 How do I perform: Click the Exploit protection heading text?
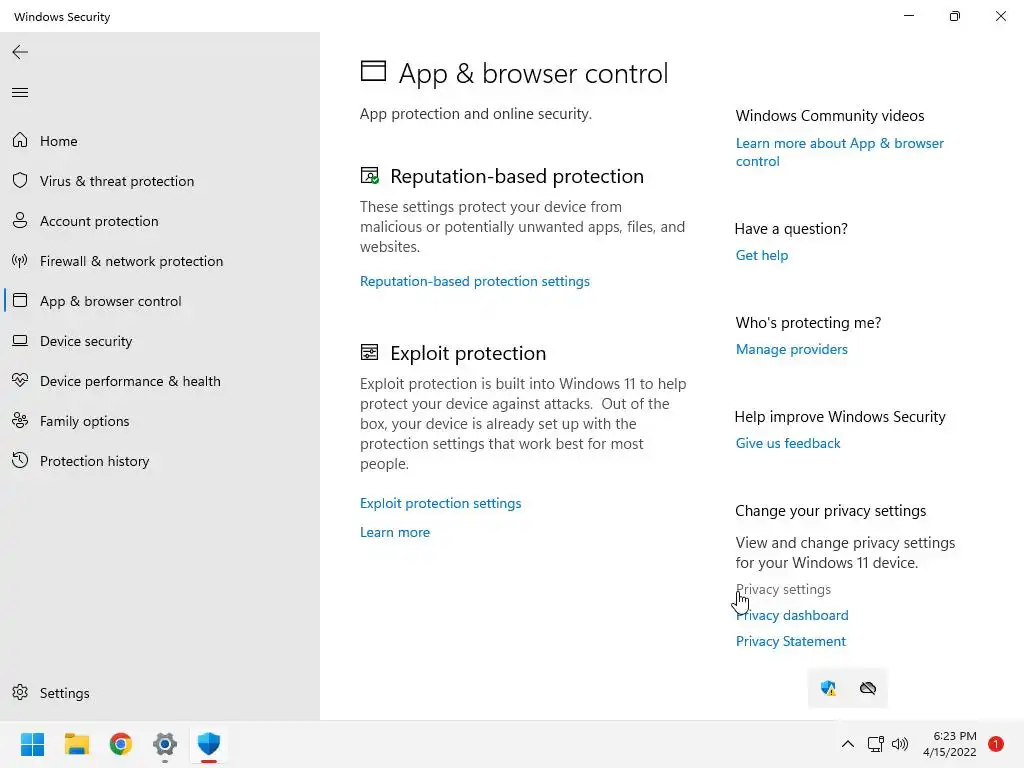468,353
